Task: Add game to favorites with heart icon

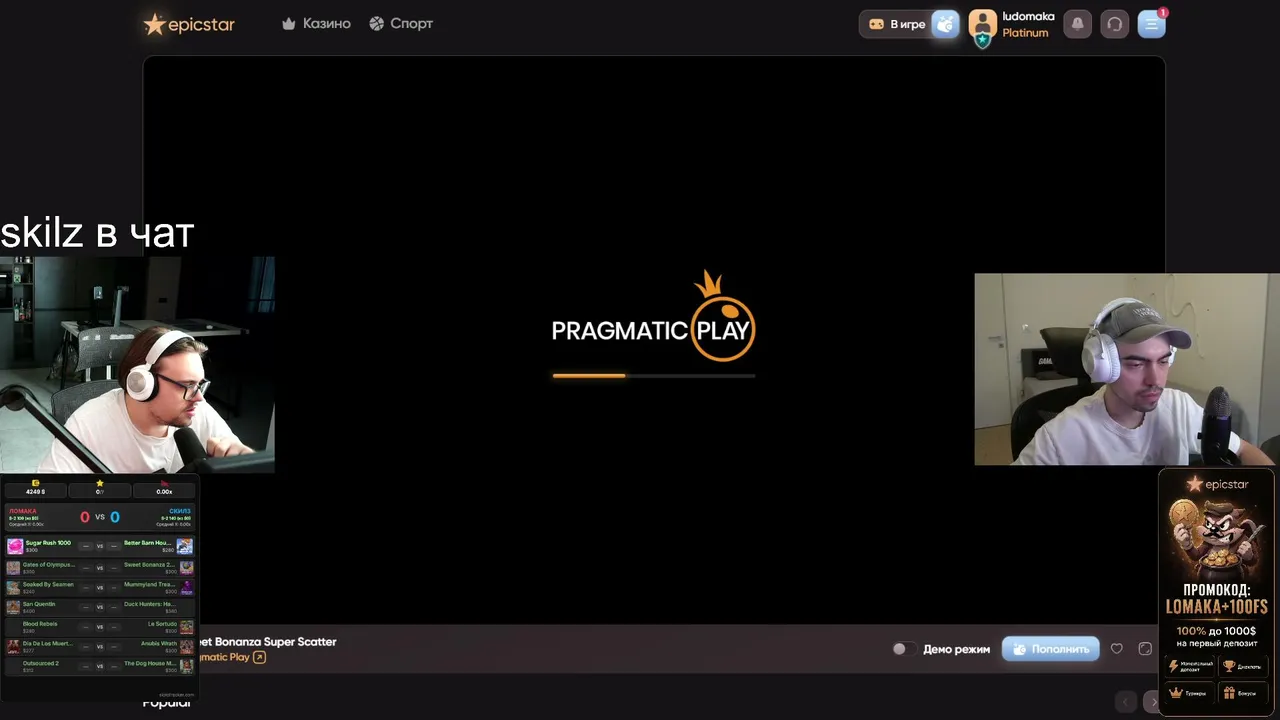Action: pyautogui.click(x=1117, y=649)
